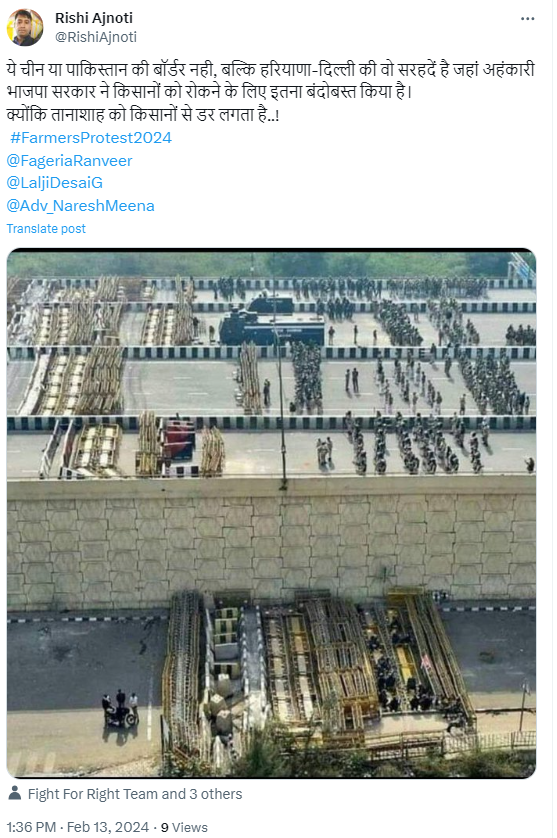Click the Rishi Ajnoti display name

pos(94,18)
